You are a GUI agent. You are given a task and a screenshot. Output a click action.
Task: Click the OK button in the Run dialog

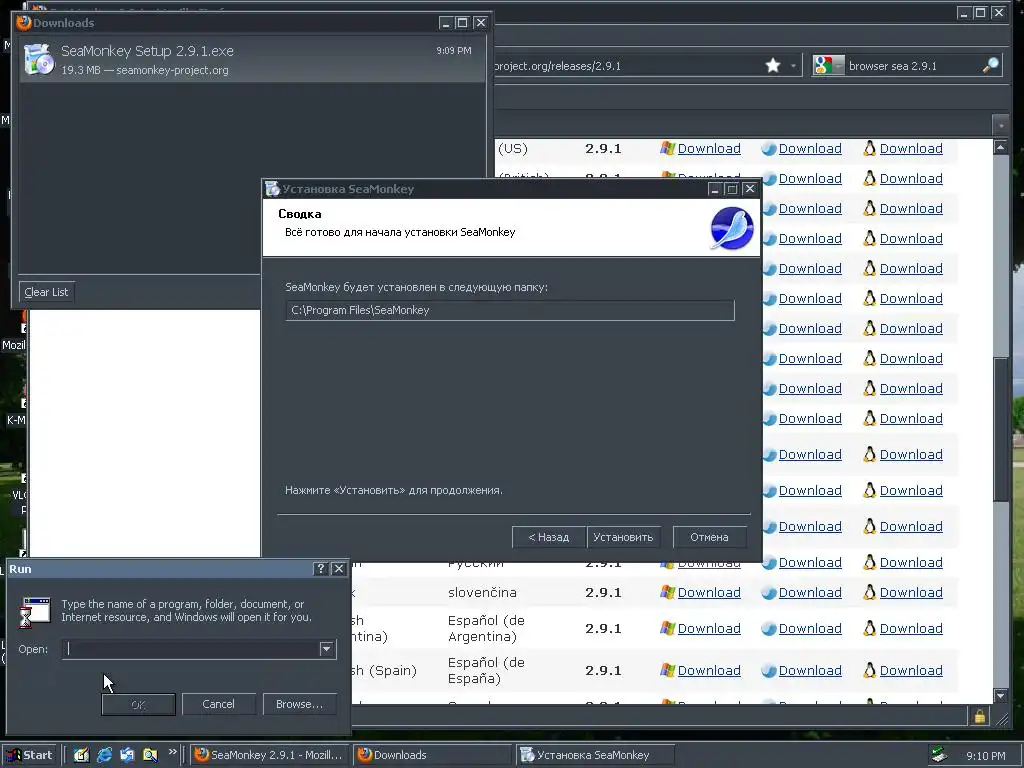click(138, 705)
